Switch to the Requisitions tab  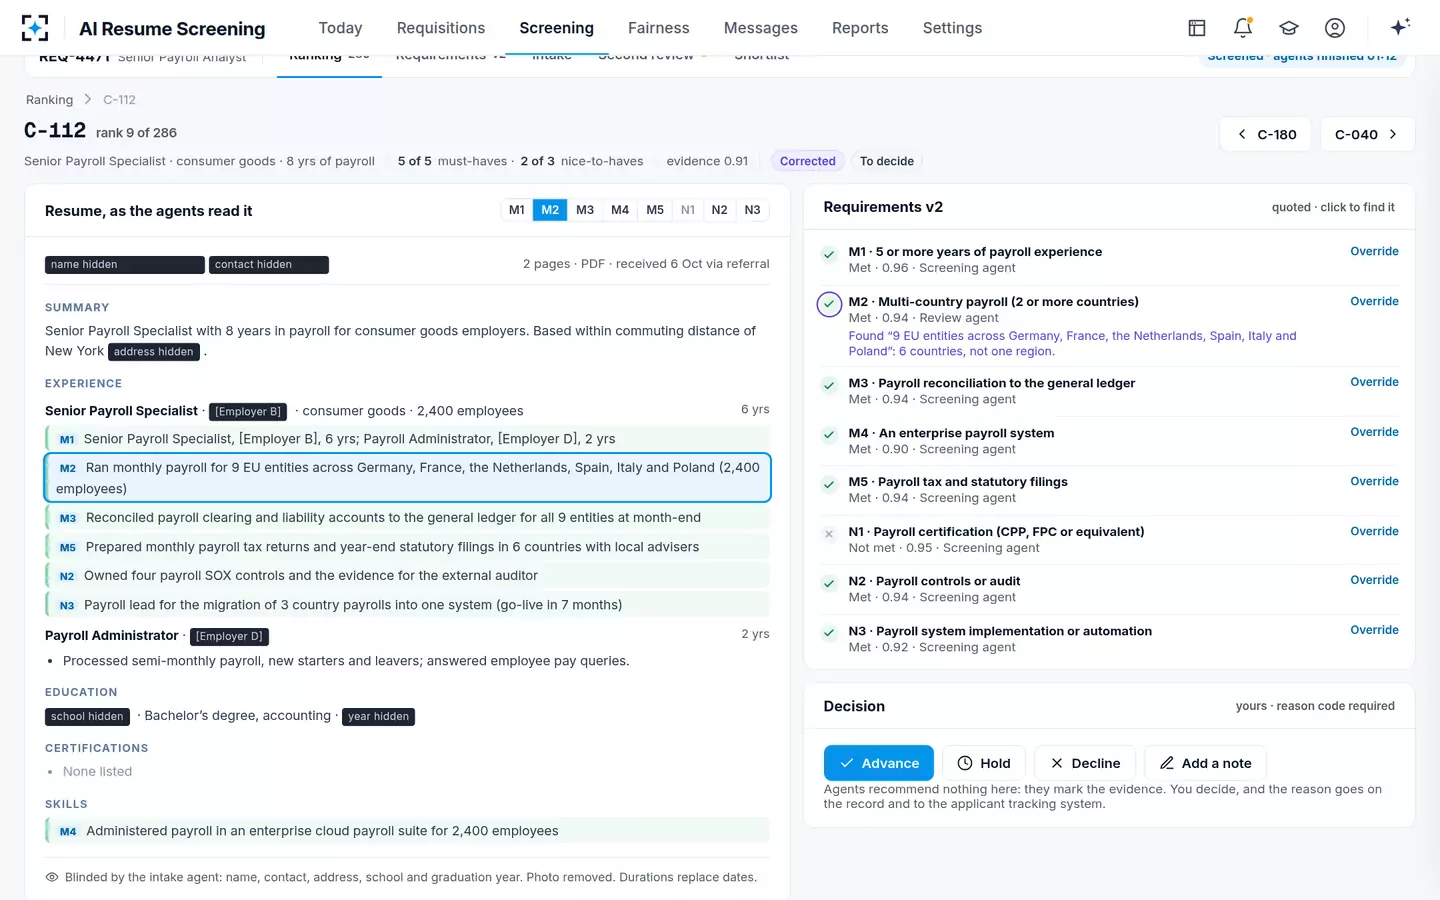point(441,28)
